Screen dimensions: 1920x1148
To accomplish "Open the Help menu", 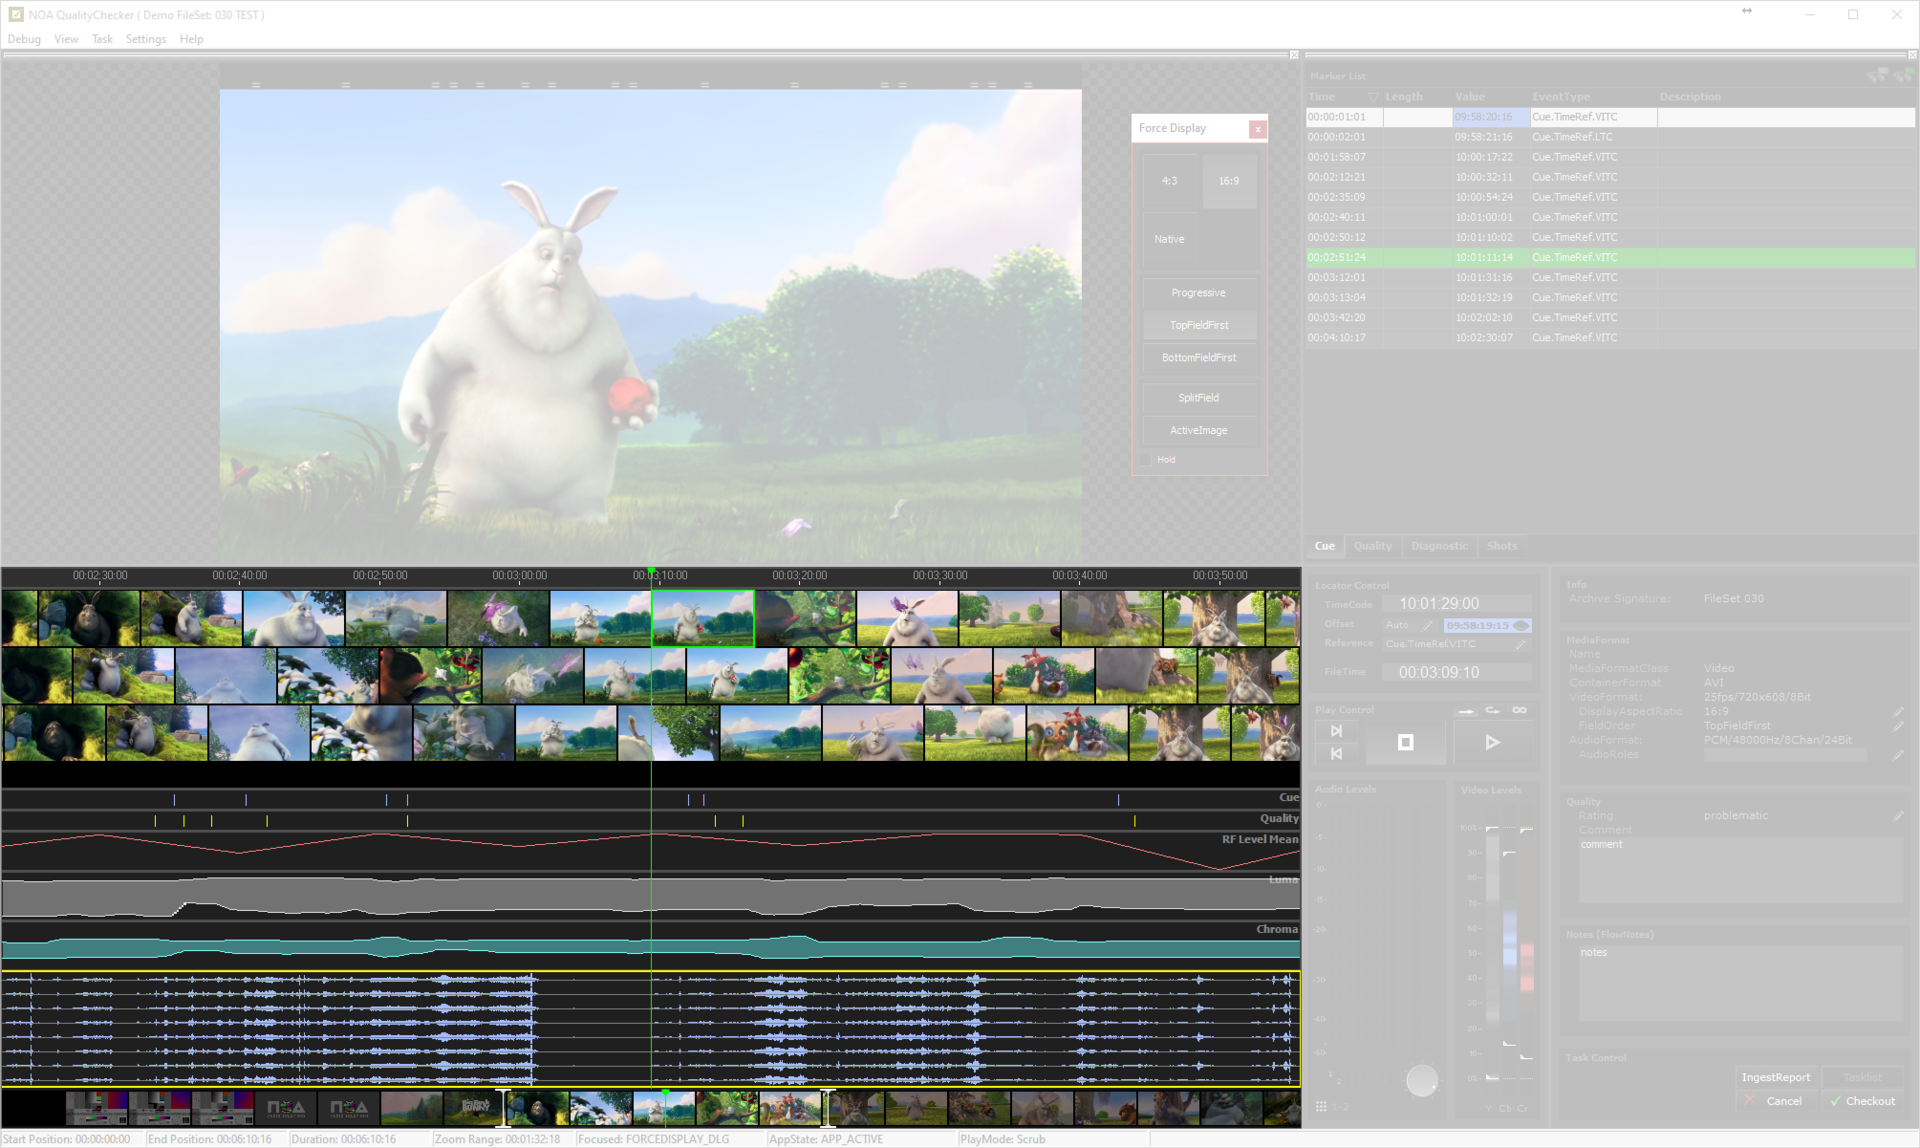I will [191, 39].
